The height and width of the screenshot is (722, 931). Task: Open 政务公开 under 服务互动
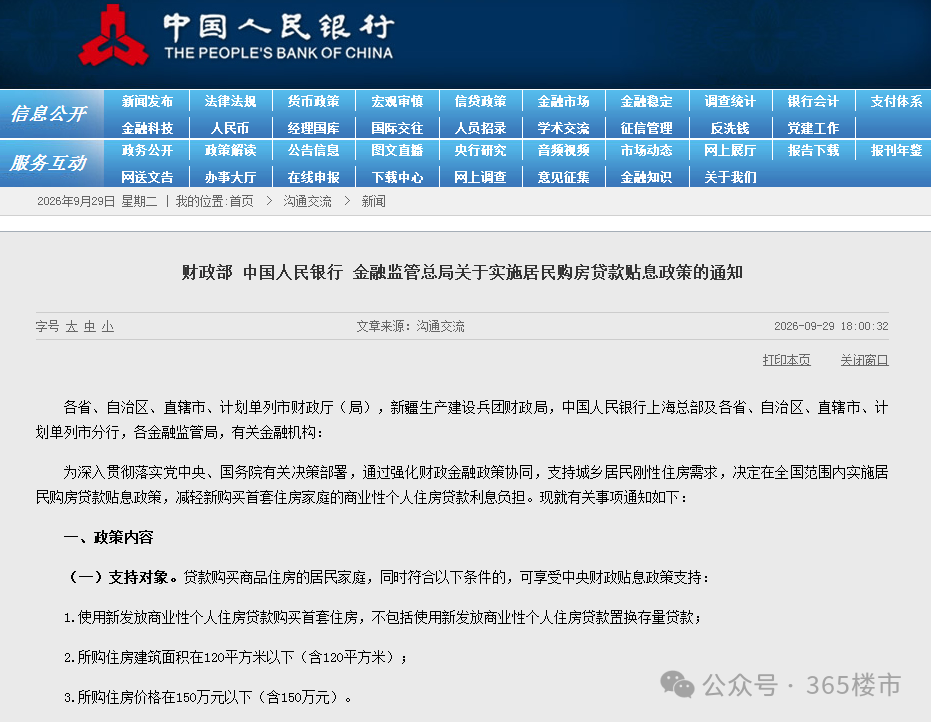[x=147, y=151]
